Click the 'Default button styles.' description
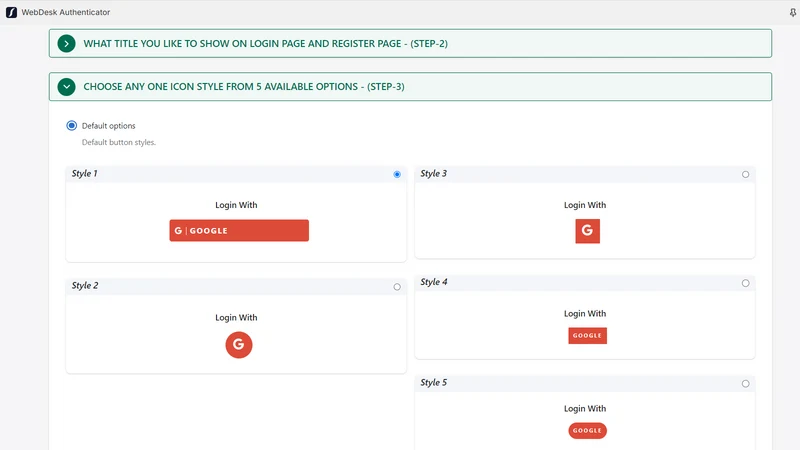The height and width of the screenshot is (450, 800). (x=119, y=142)
